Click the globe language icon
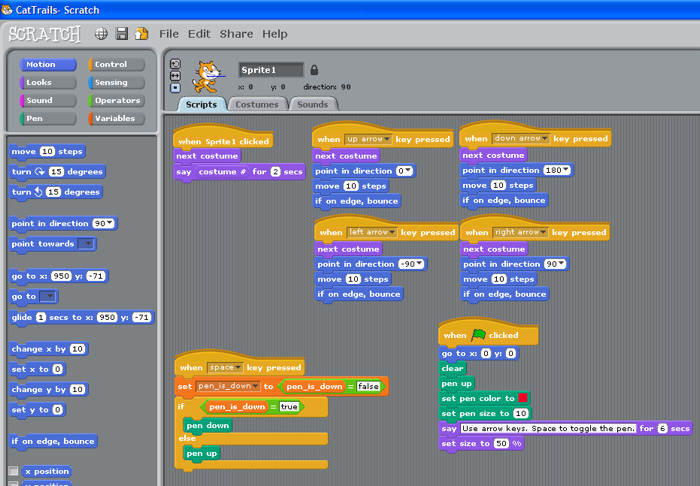 tap(101, 34)
